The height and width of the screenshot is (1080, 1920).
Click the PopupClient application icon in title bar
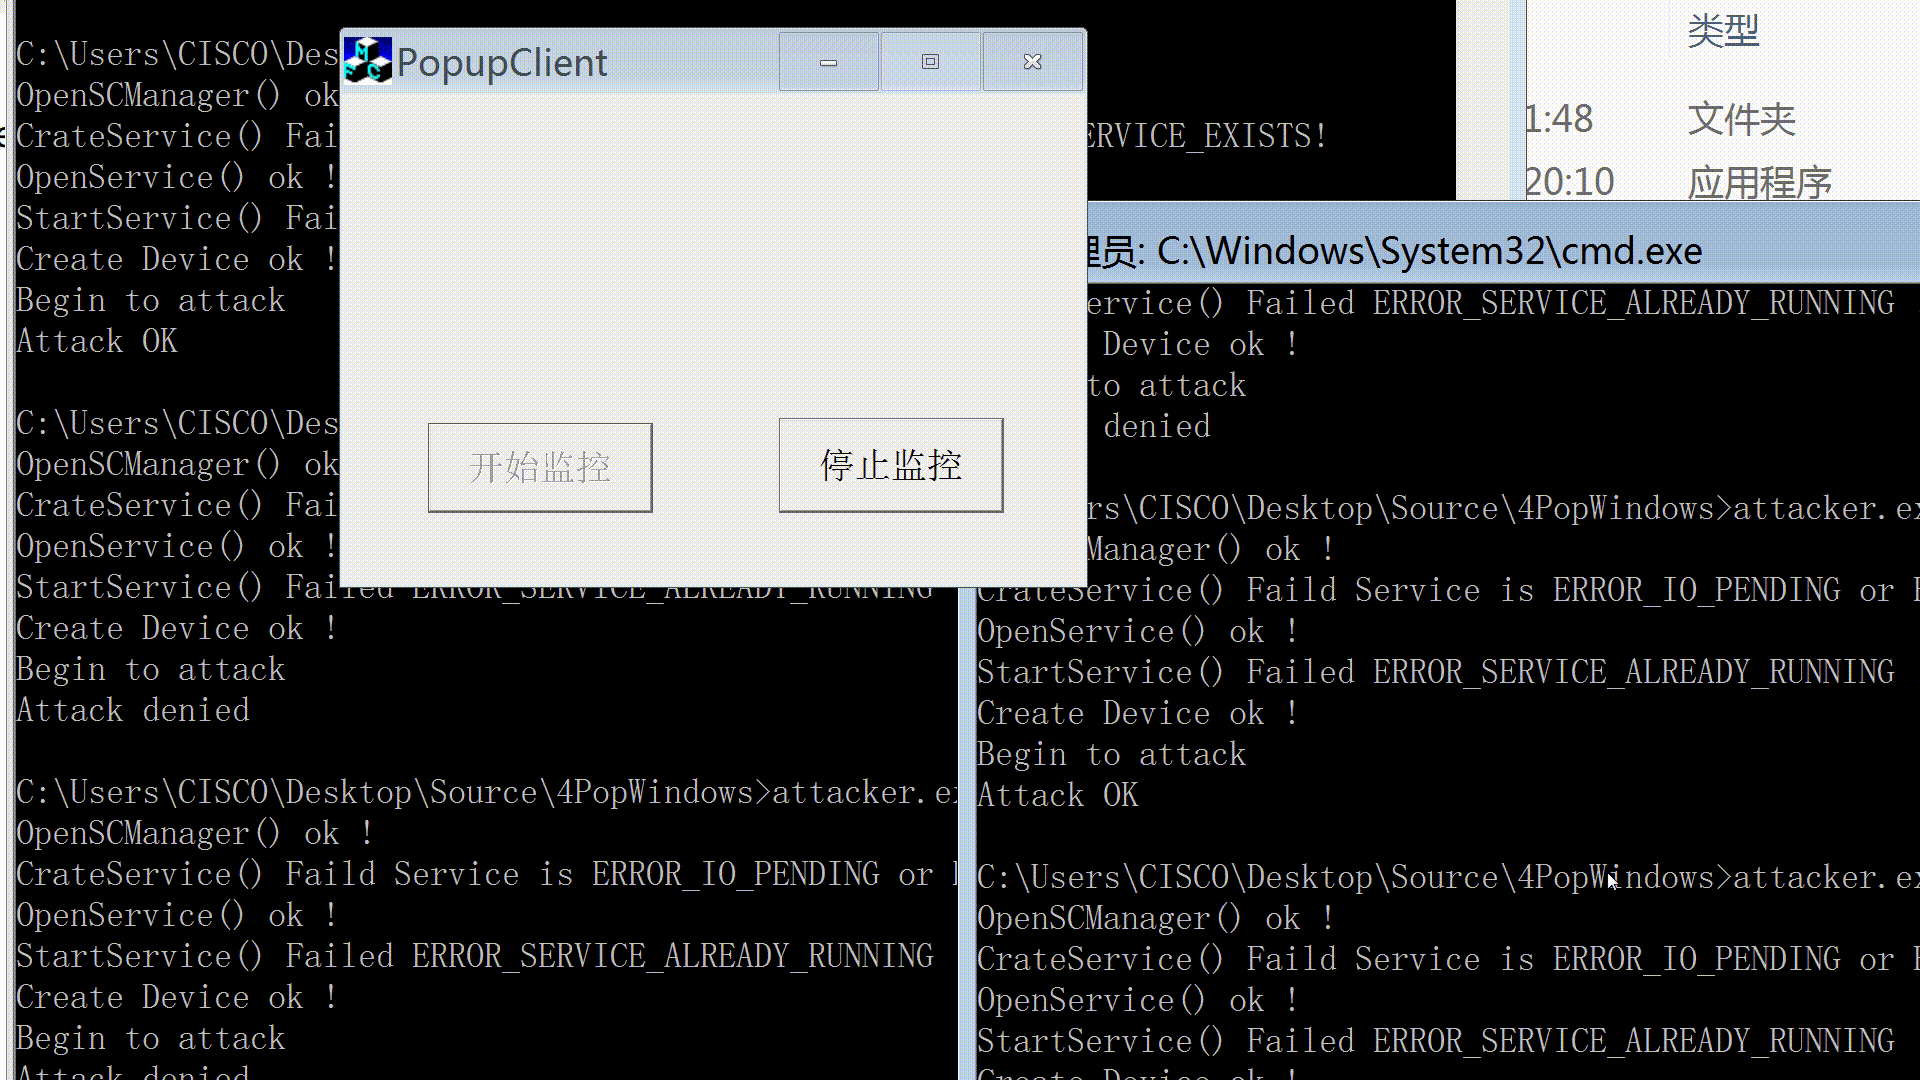pyautogui.click(x=366, y=61)
